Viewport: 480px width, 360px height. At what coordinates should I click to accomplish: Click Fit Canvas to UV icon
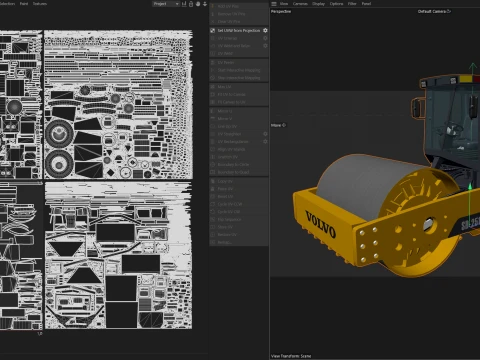point(213,102)
